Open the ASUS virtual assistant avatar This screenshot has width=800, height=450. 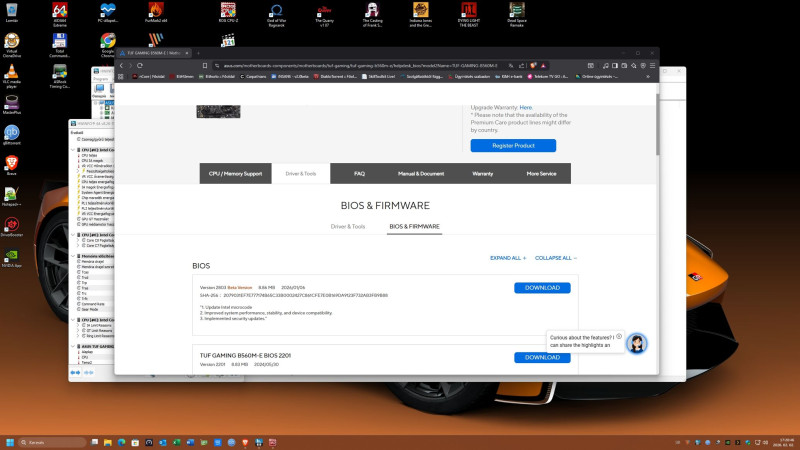coord(637,343)
